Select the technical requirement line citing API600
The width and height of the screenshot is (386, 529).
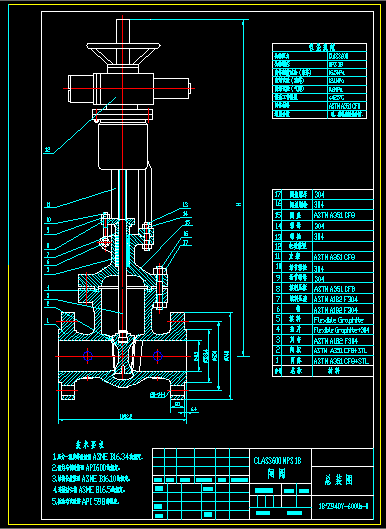[x=86, y=468]
